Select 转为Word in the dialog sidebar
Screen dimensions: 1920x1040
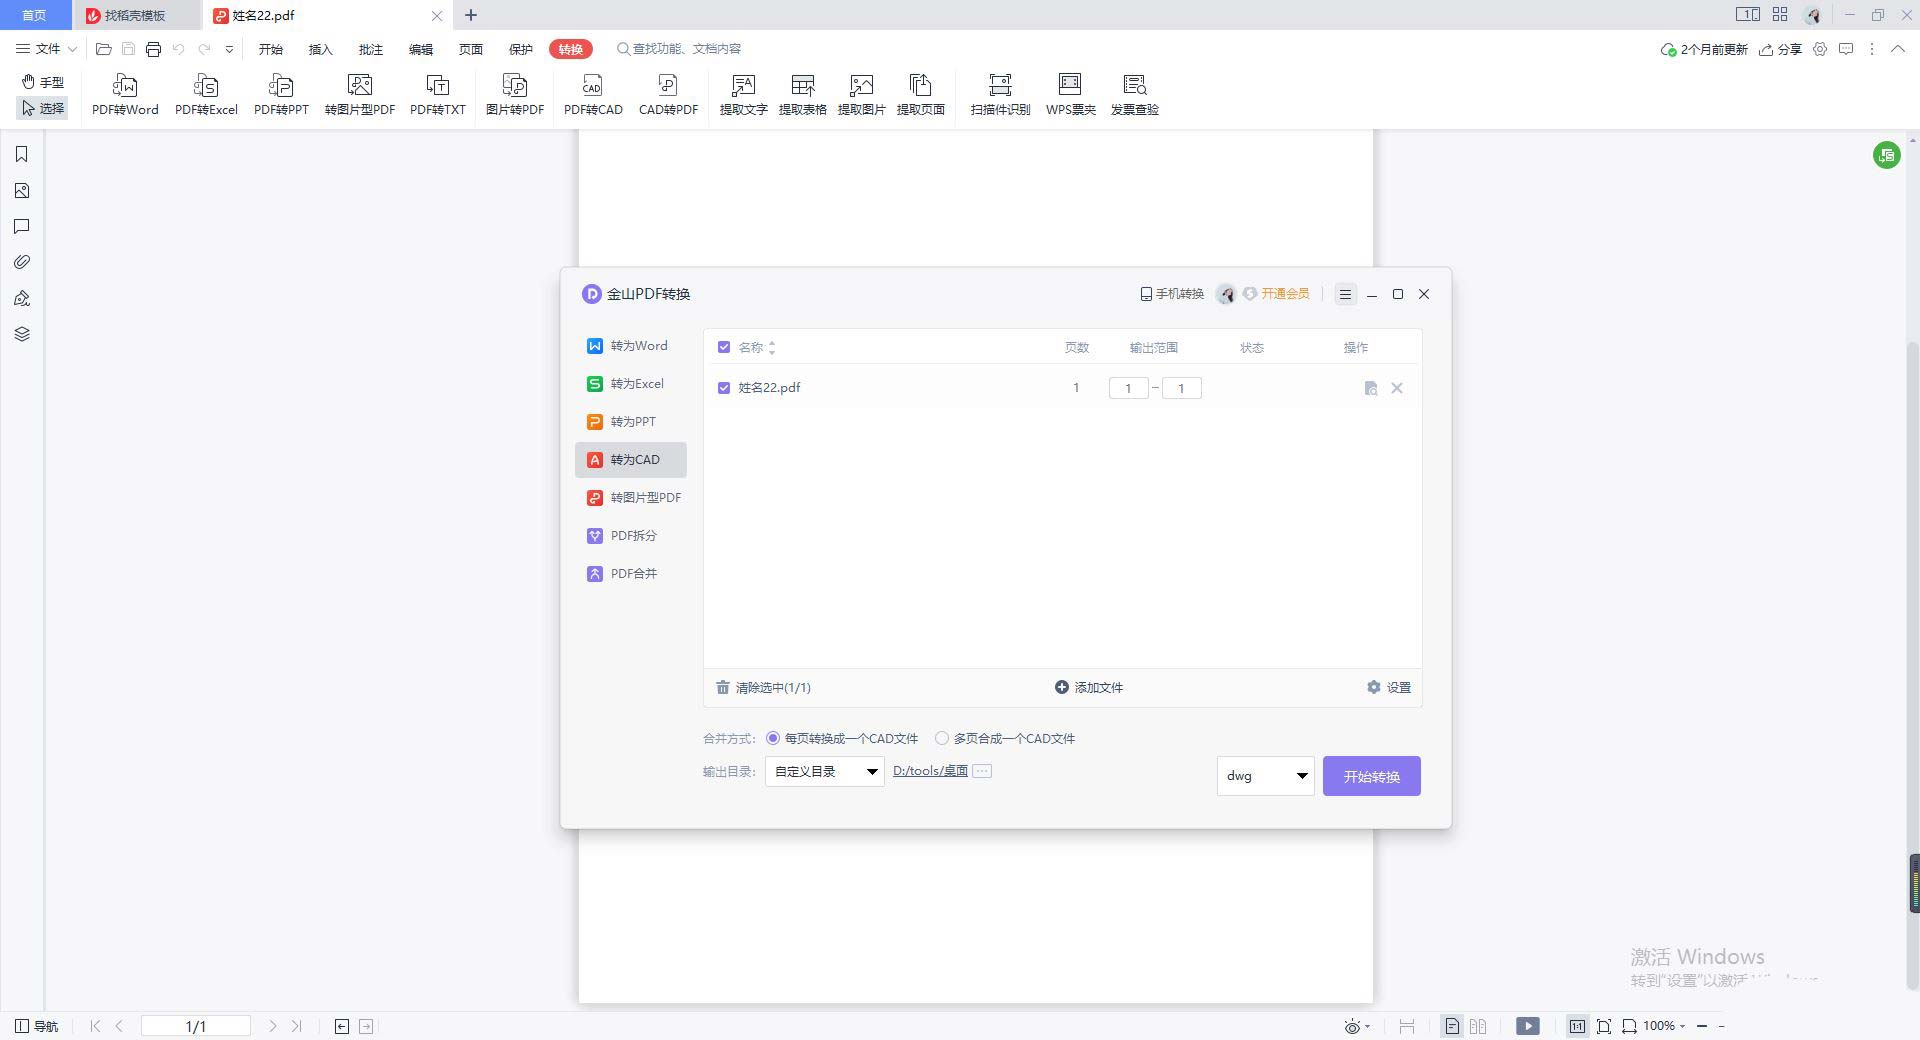[x=630, y=346]
